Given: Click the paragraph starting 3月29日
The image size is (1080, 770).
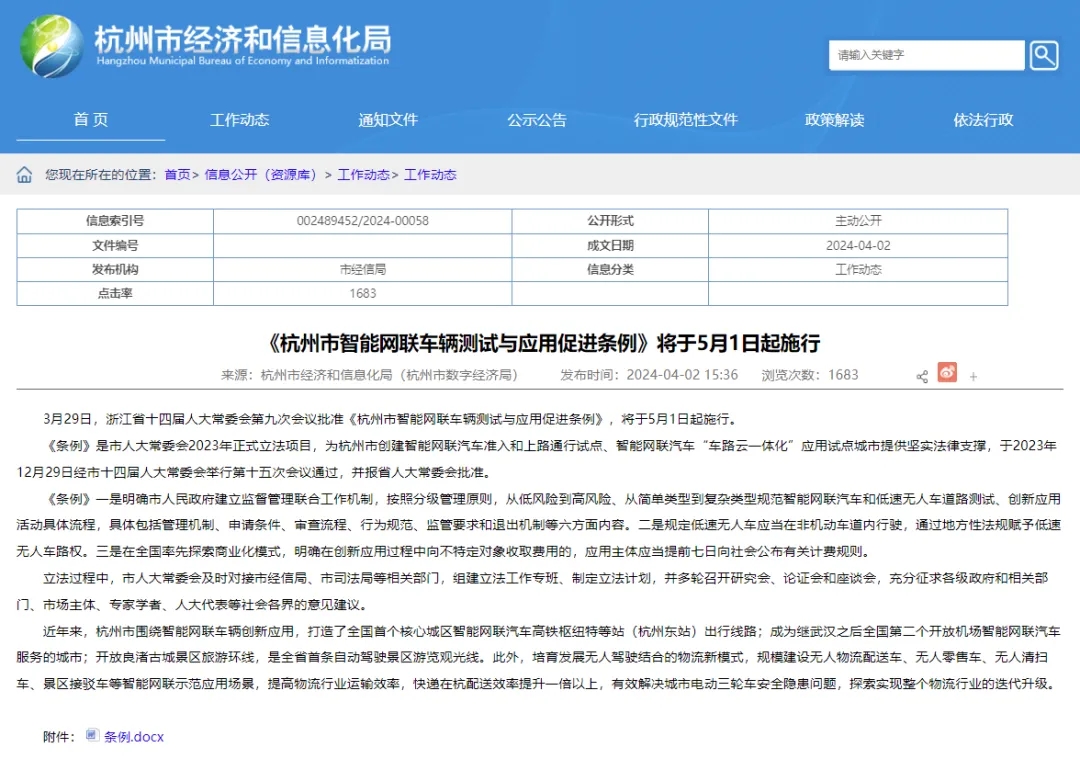Looking at the screenshot, I should [390, 419].
